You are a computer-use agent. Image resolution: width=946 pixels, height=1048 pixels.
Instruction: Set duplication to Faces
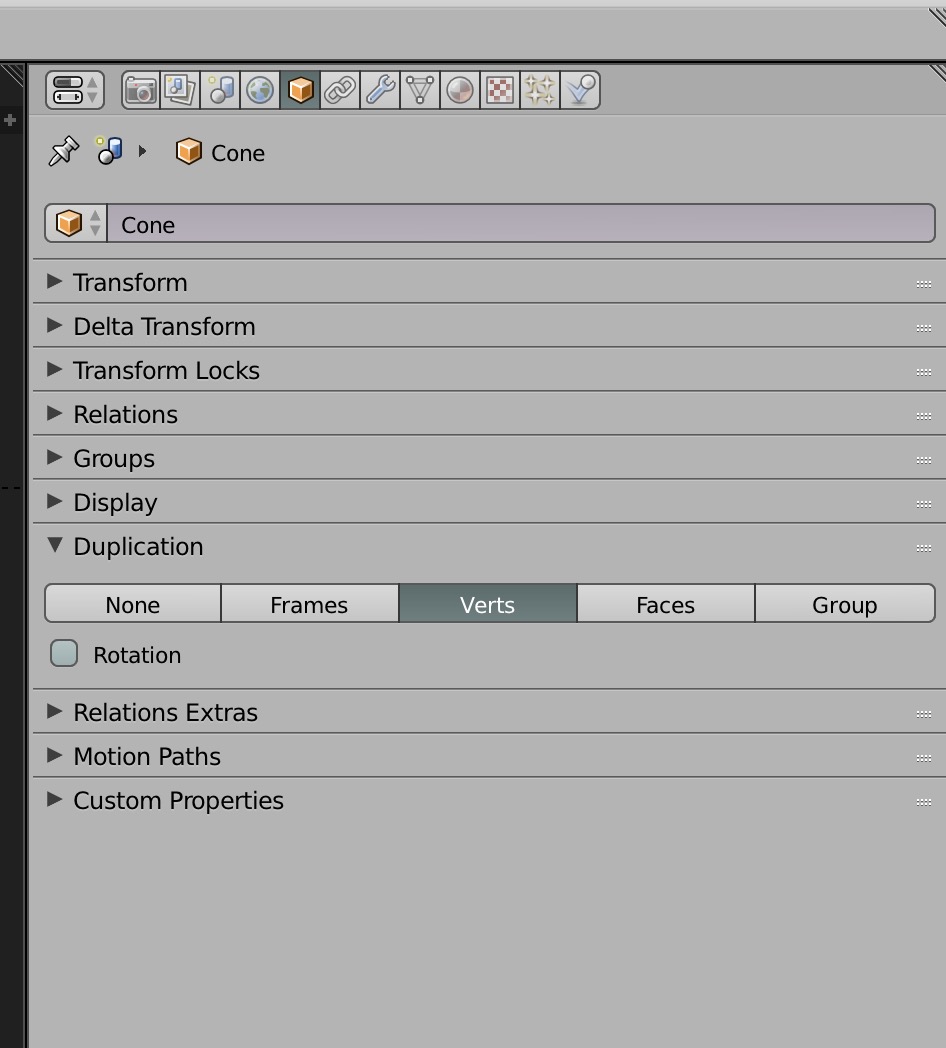point(666,604)
